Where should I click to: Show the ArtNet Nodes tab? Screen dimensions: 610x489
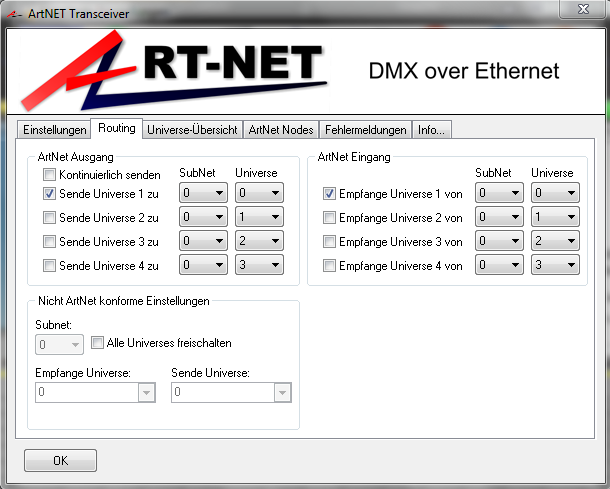click(x=281, y=130)
